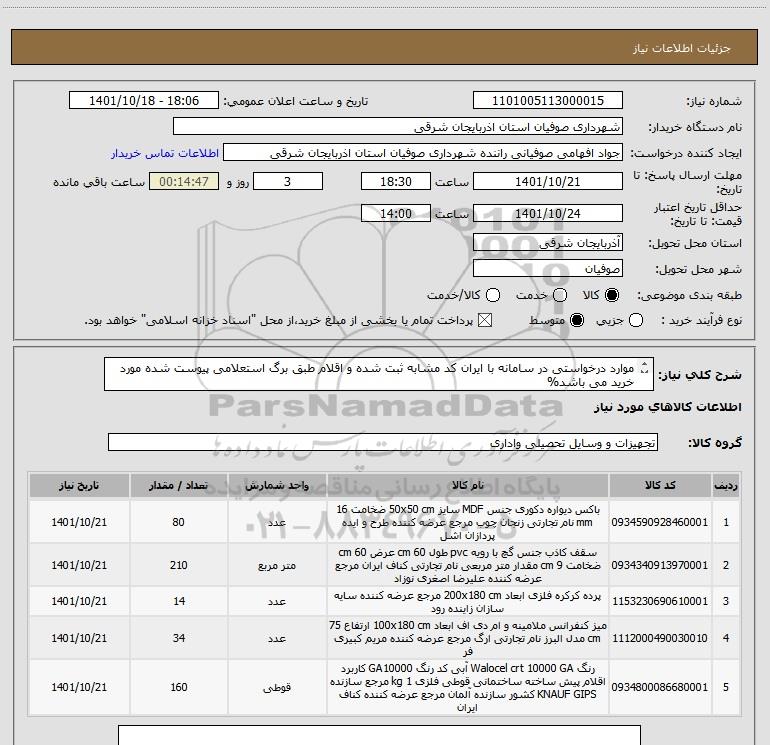Click the نام کالا column header
Screen dimensions: 770x745
468,486
